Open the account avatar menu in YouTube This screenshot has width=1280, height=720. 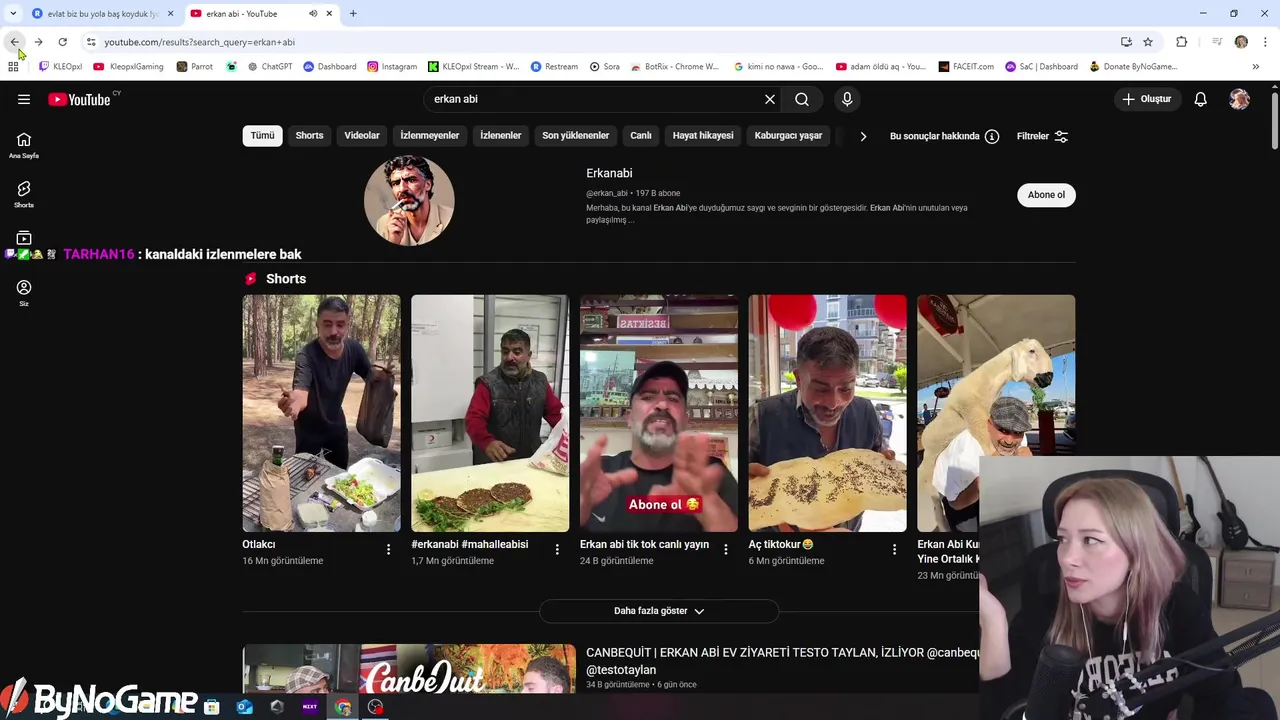[x=1240, y=99]
